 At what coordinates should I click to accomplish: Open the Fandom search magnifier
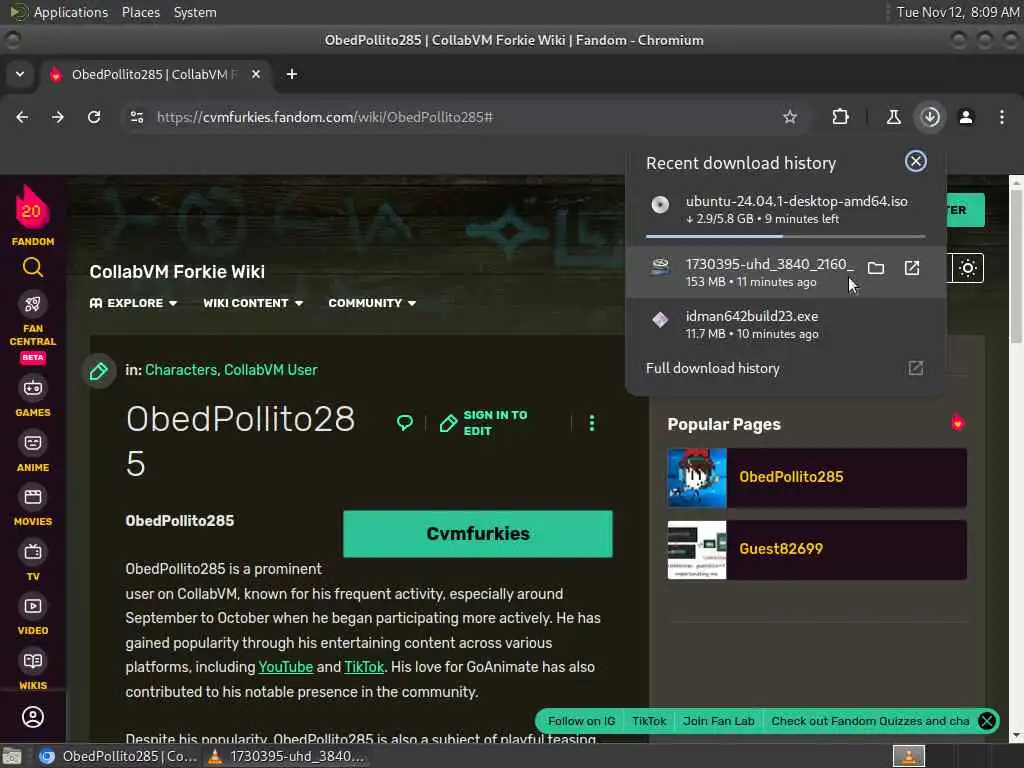[x=33, y=268]
